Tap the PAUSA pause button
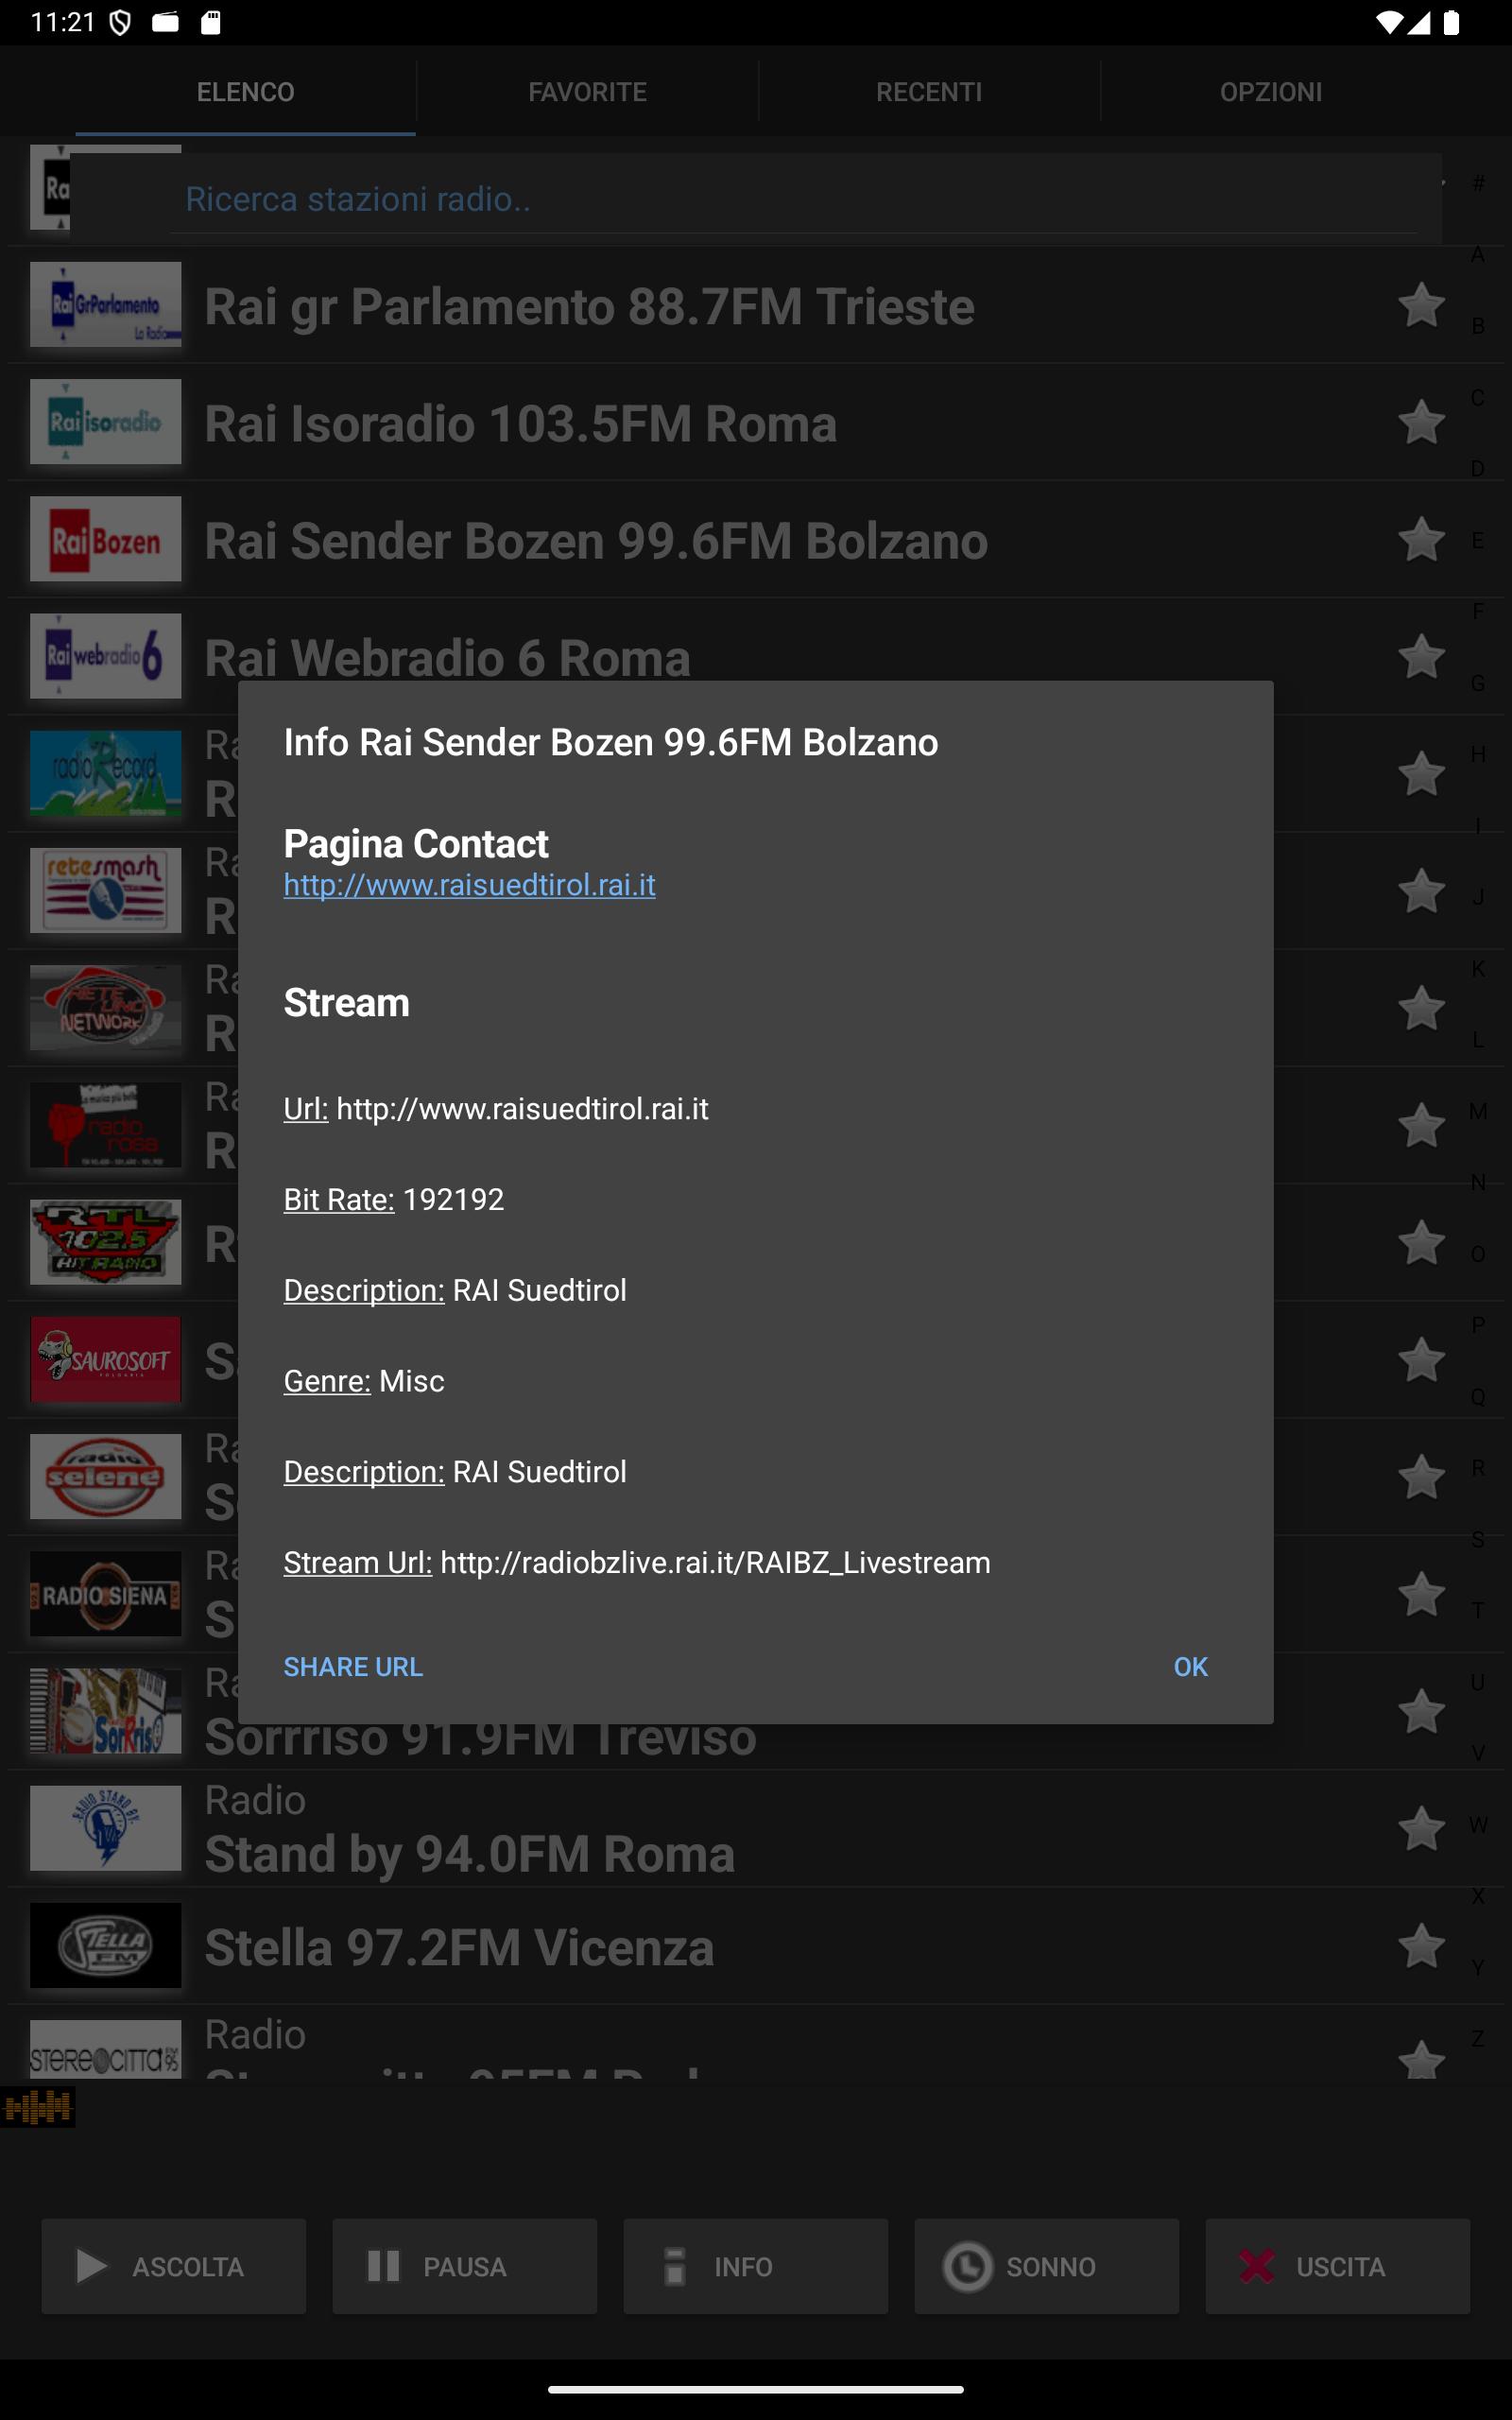This screenshot has height=2420, width=1512. coord(465,2266)
